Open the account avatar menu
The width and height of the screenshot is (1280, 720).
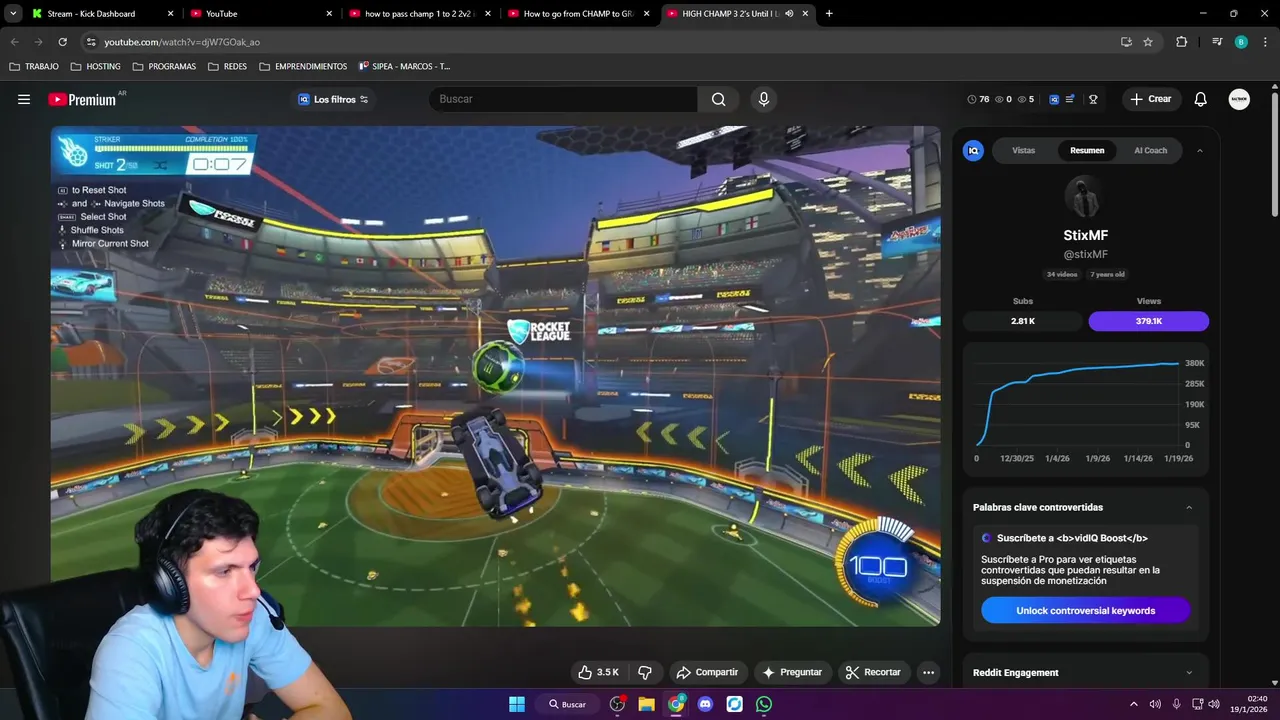pyautogui.click(x=1239, y=99)
